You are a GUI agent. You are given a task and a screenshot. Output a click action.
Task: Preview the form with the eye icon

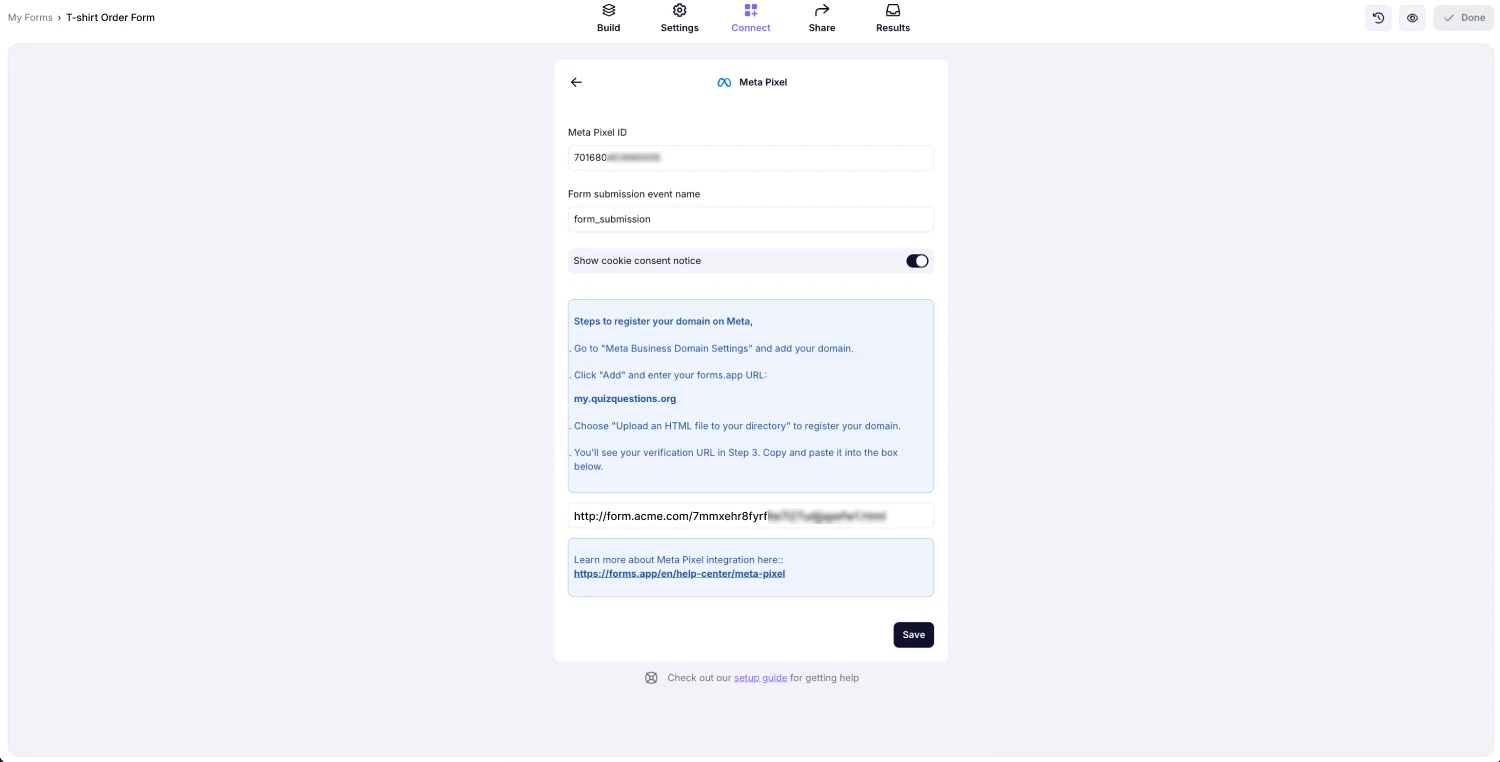click(1412, 17)
